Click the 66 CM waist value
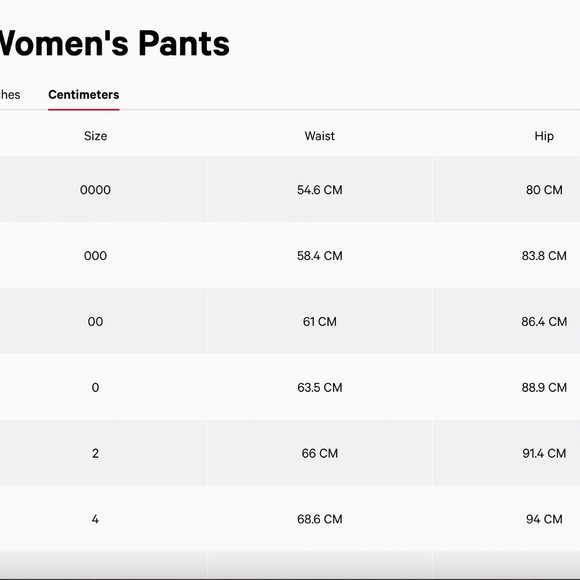Viewport: 580px width, 580px height. [x=320, y=453]
